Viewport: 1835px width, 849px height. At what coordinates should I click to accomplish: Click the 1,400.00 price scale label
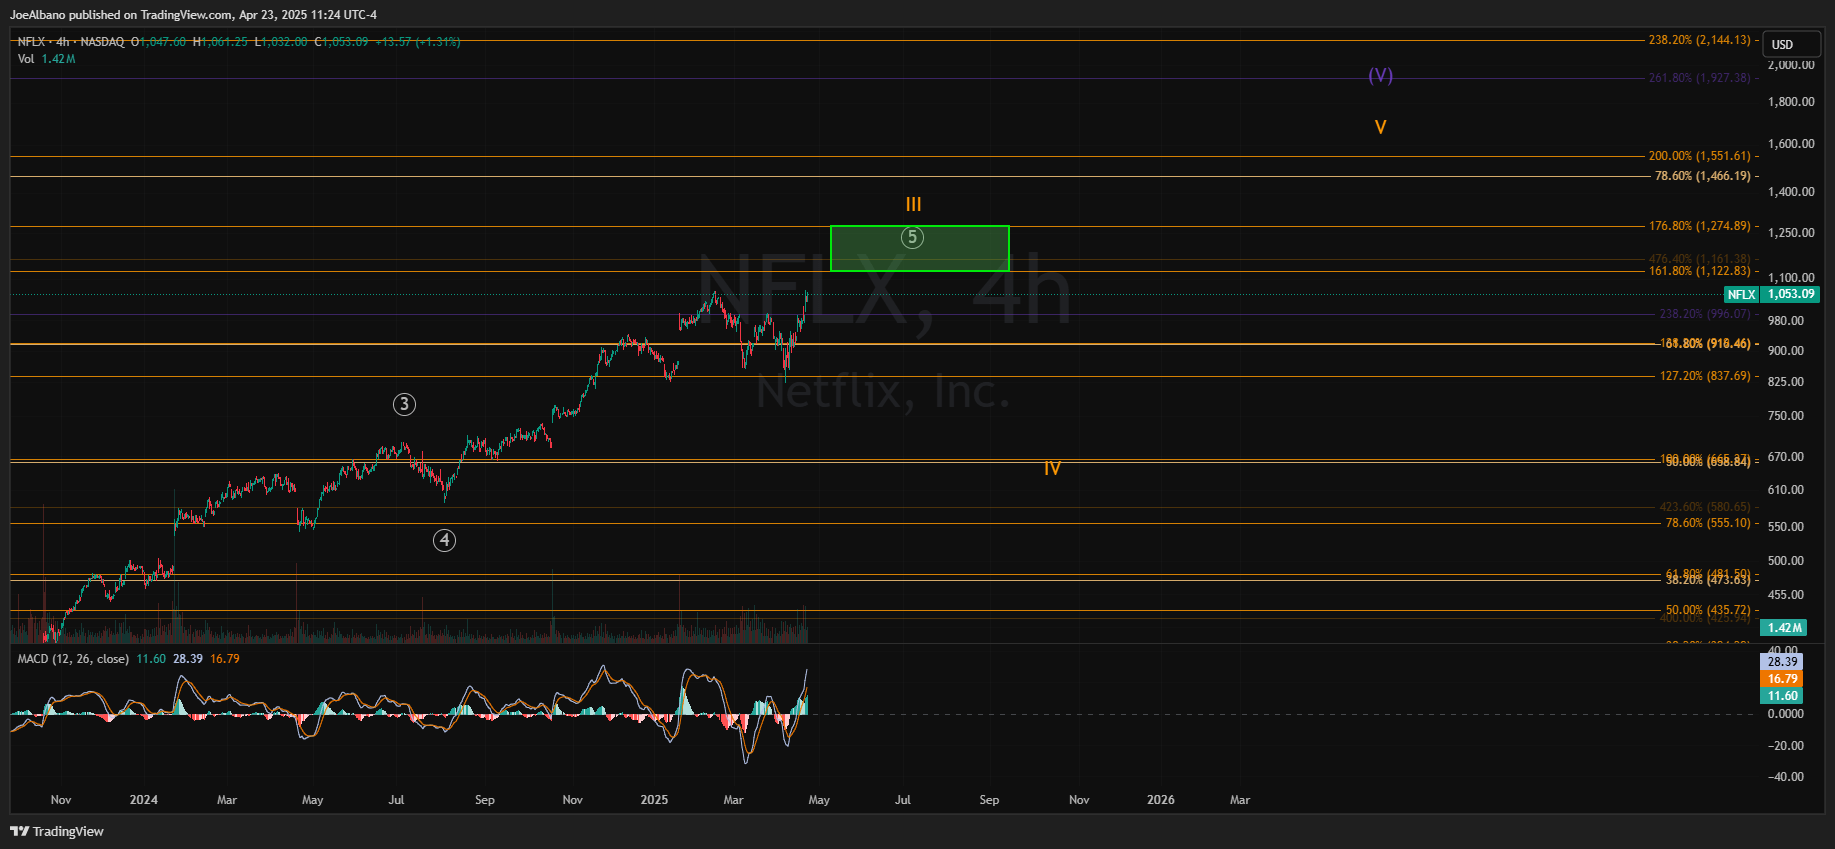(x=1791, y=192)
